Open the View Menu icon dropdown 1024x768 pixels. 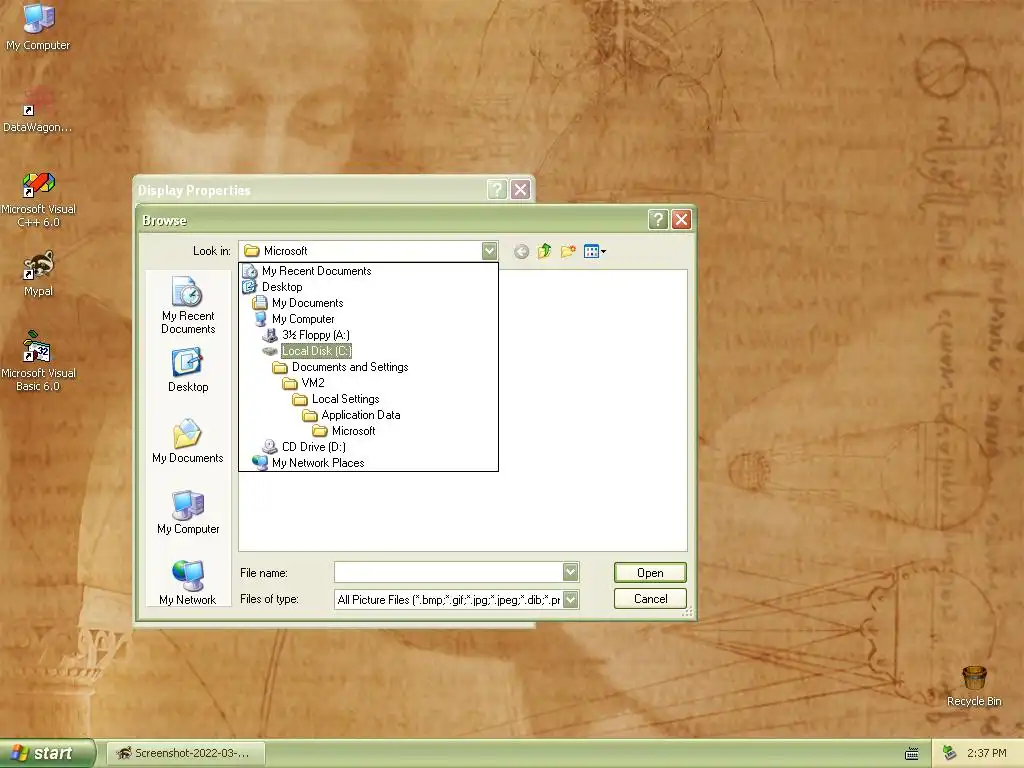point(594,251)
